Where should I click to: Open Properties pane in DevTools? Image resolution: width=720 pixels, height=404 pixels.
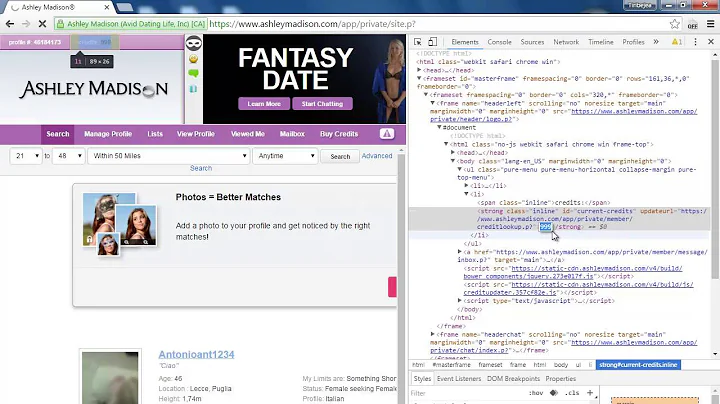click(x=560, y=379)
